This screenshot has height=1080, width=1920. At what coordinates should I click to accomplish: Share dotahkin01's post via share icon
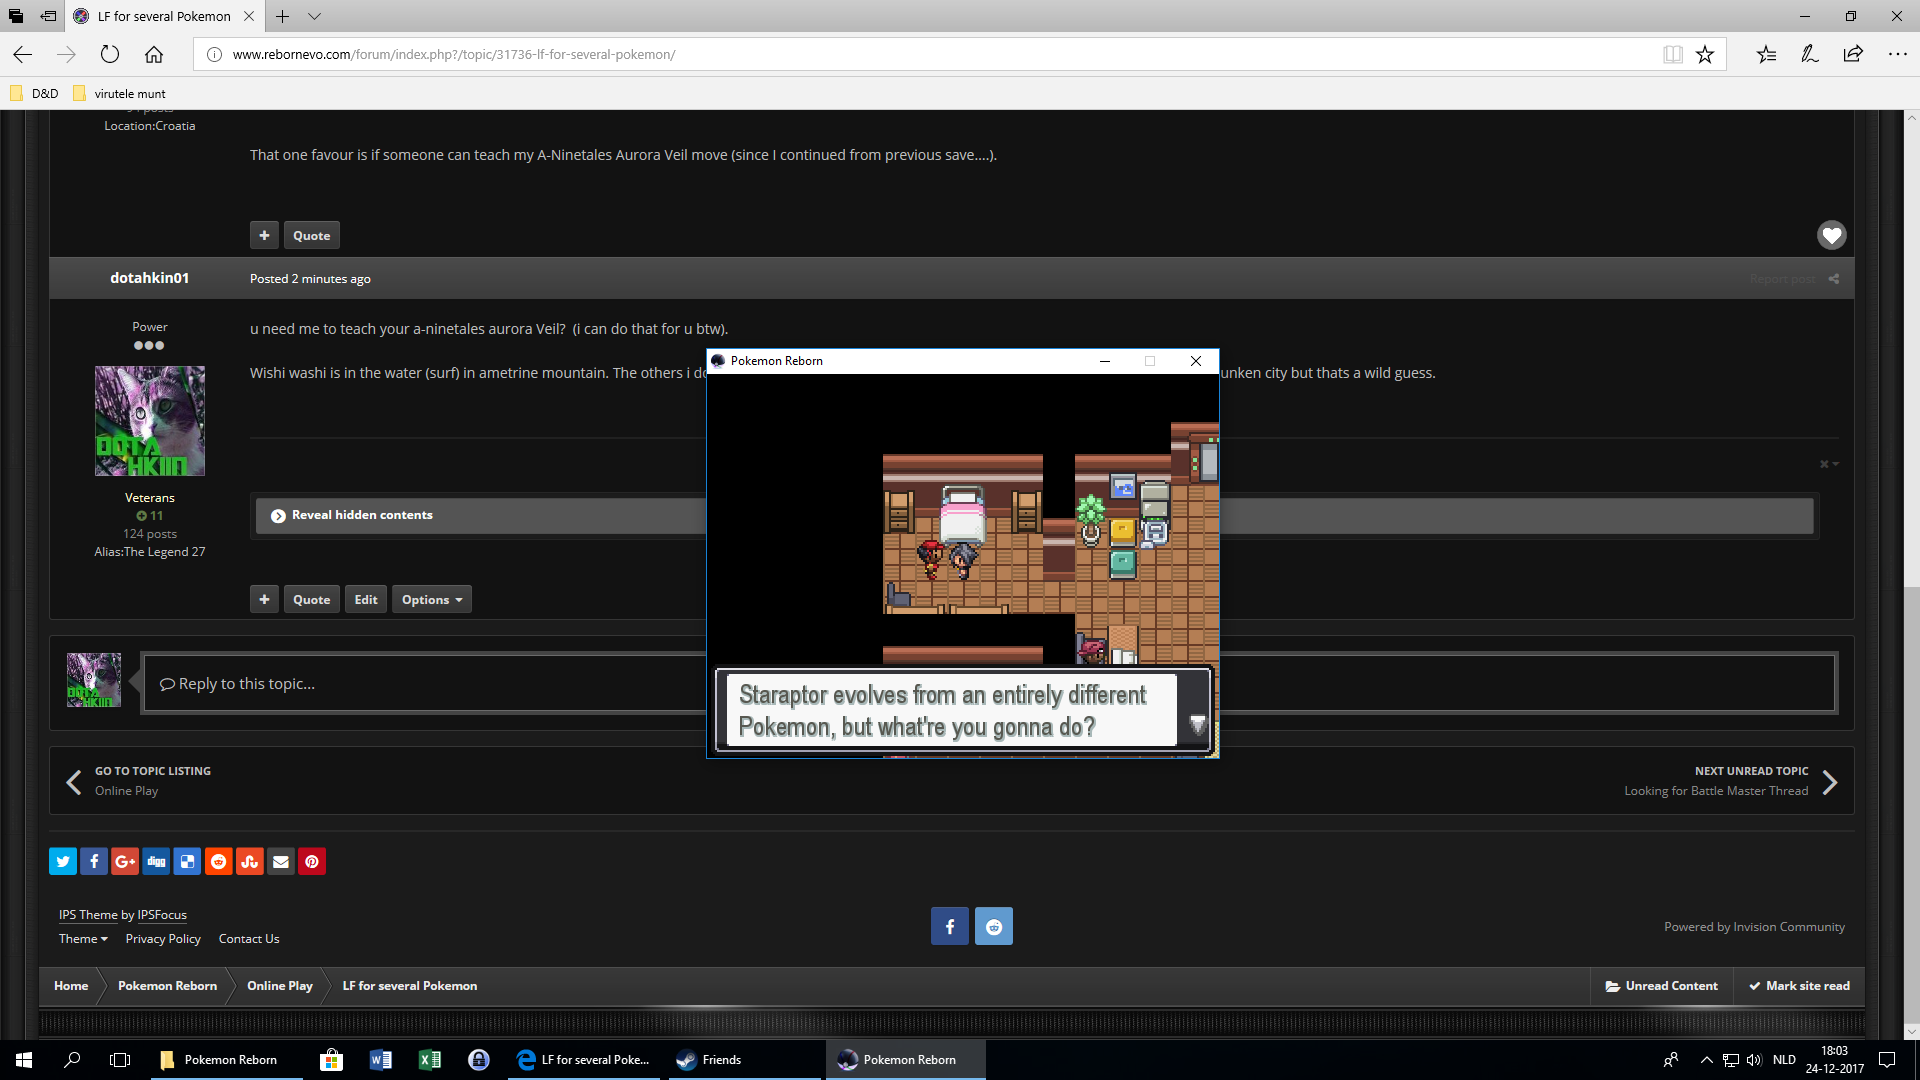tap(1834, 279)
